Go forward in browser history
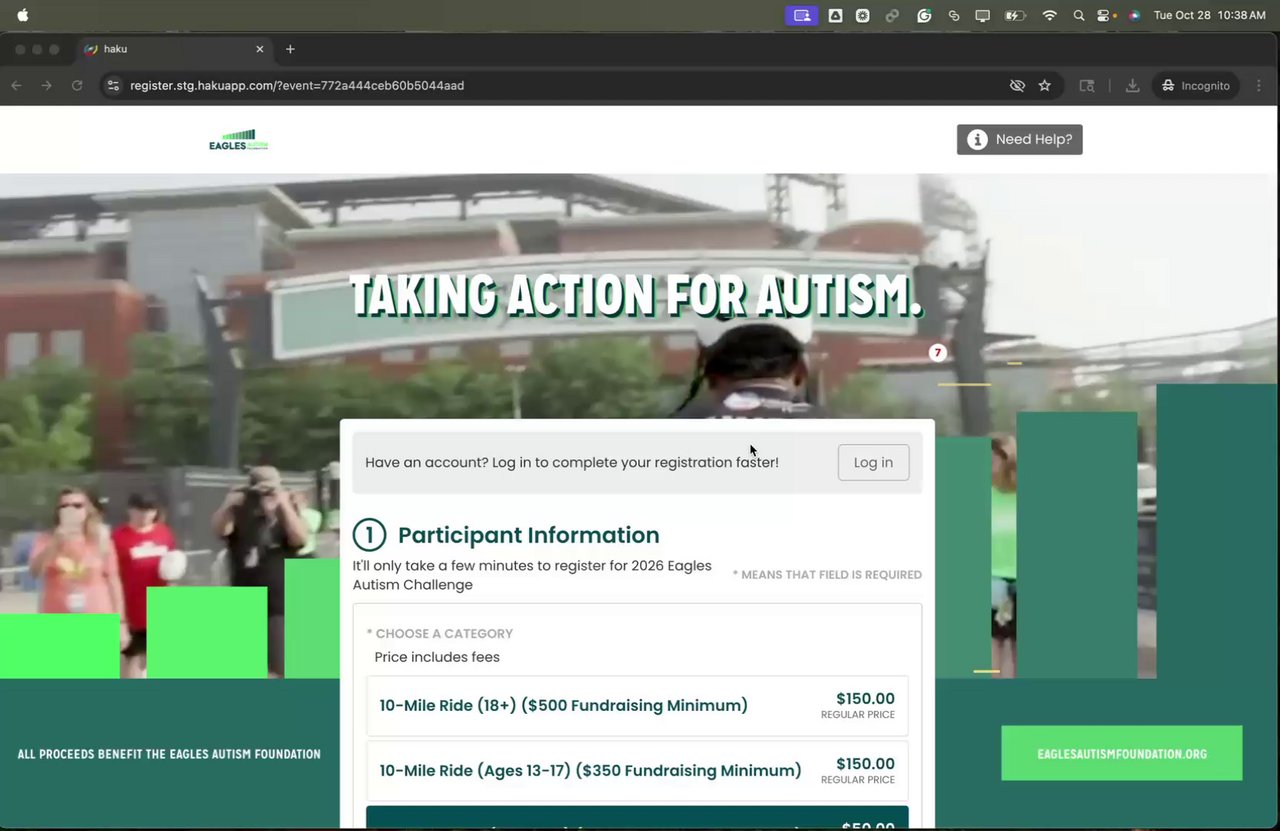The image size is (1280, 831). pyautogui.click(x=47, y=86)
